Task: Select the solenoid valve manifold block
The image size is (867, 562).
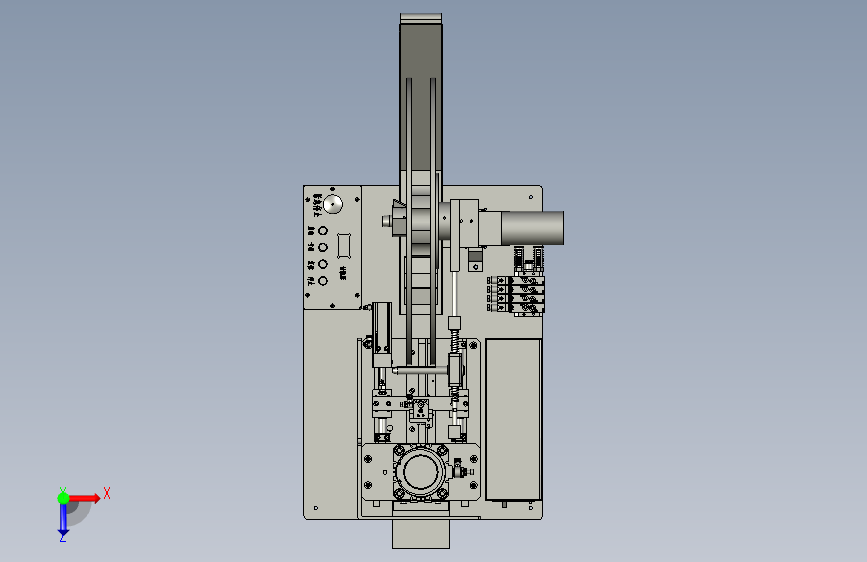Action: [x=516, y=295]
